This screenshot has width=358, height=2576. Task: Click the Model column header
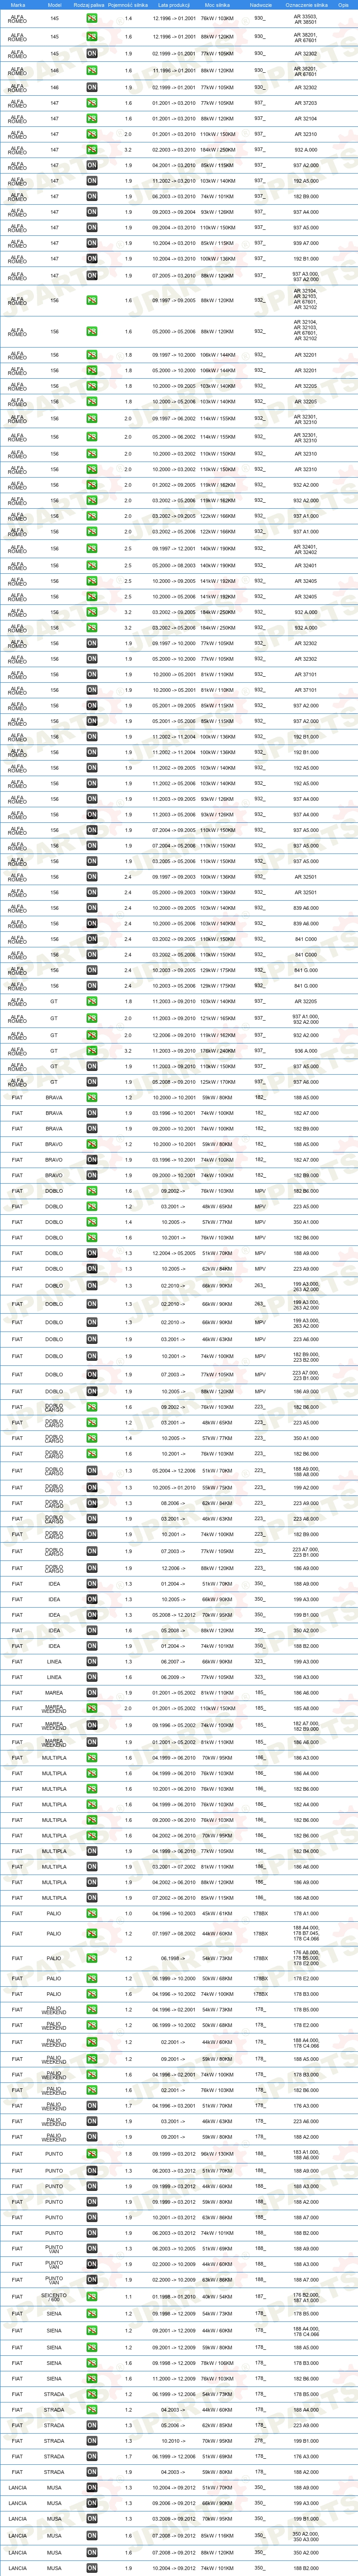point(54,5)
